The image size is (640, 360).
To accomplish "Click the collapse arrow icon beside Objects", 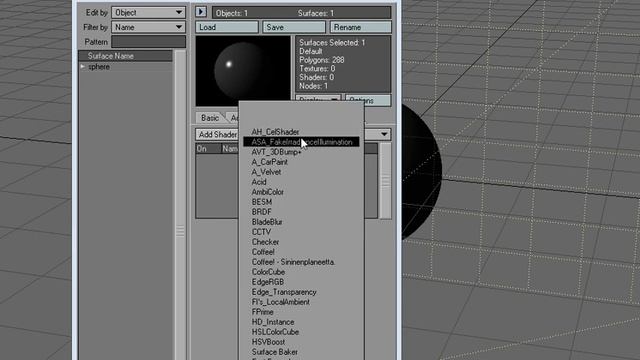I will coord(201,12).
